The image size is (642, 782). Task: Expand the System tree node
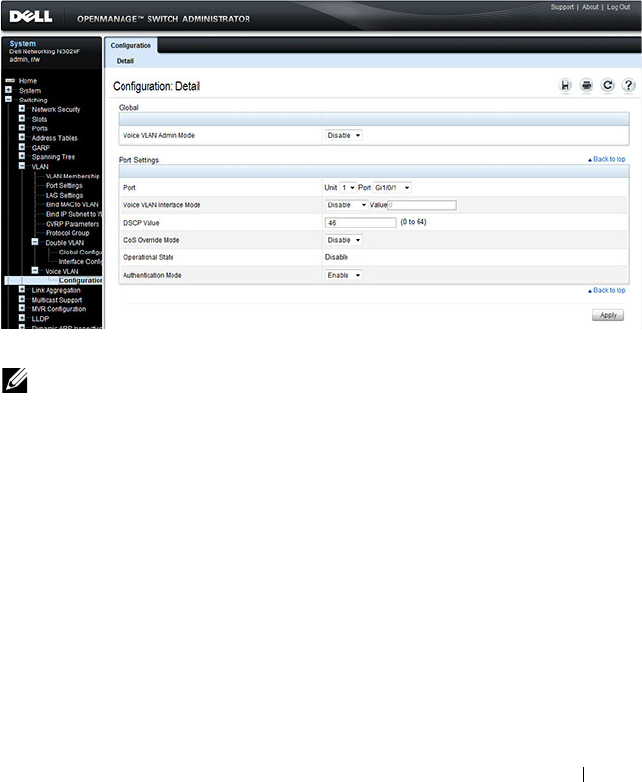coord(8,90)
